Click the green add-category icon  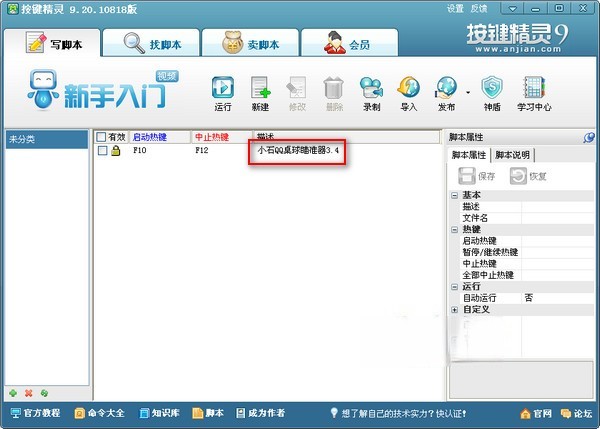pyautogui.click(x=13, y=393)
